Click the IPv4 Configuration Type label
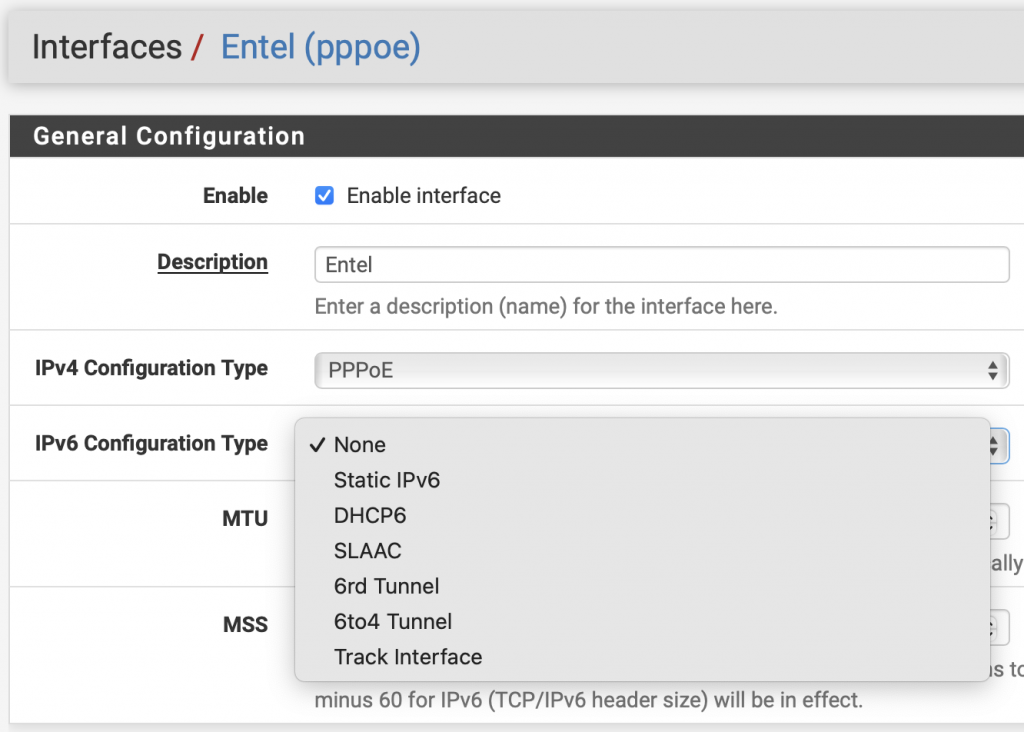This screenshot has width=1024, height=732. click(151, 368)
